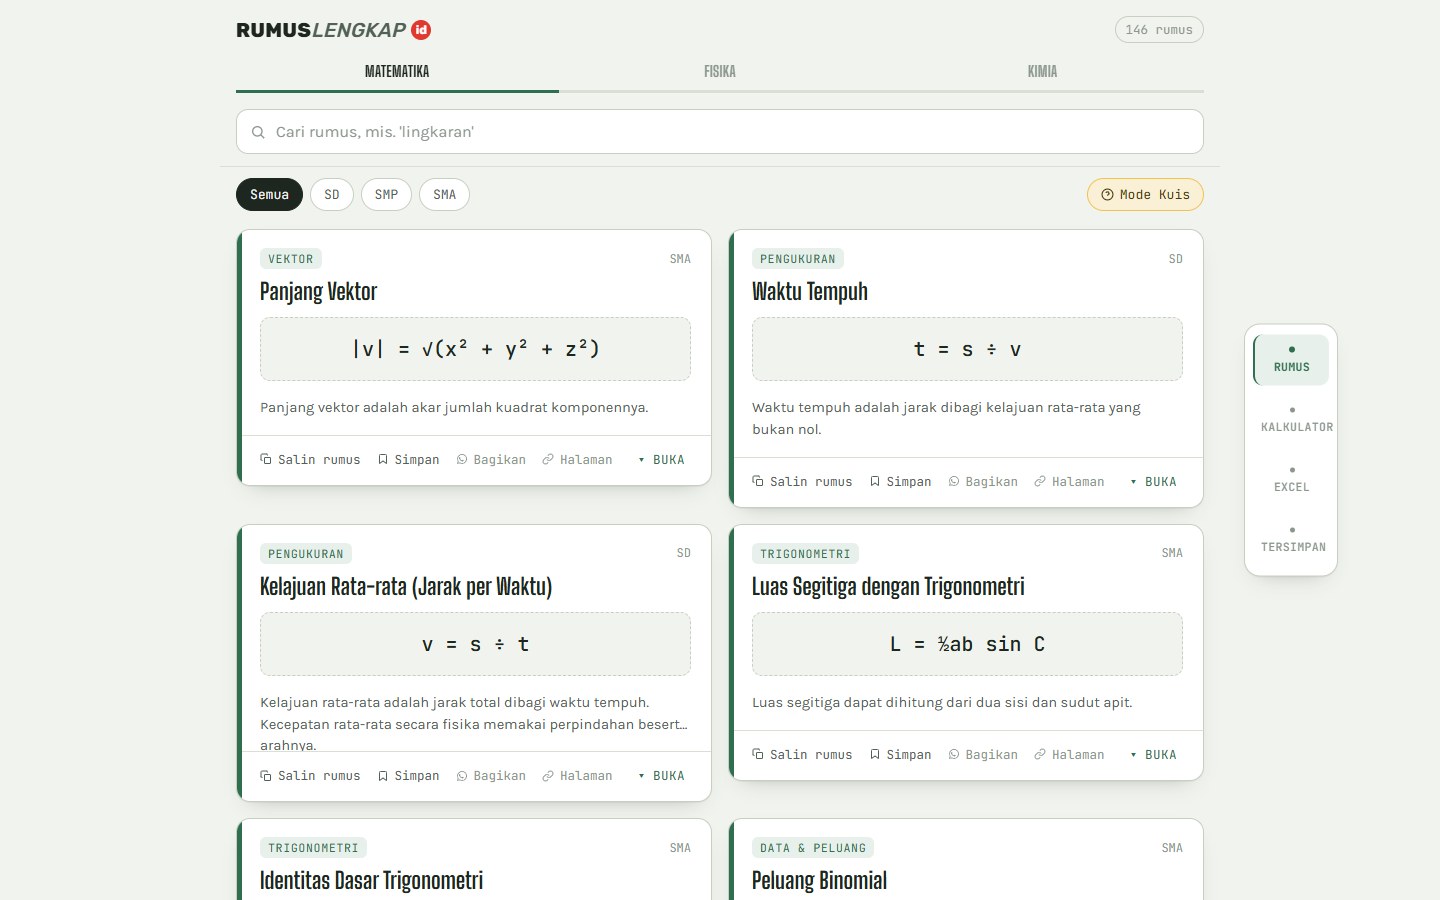Screen dimensions: 1440x900
Task: Share the Waktu Tempuh card via Bagikan
Action: tap(983, 482)
